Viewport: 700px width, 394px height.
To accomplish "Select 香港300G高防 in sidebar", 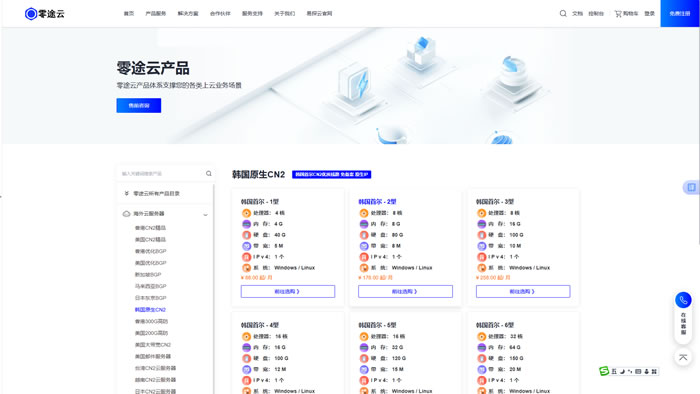I will (x=151, y=321).
